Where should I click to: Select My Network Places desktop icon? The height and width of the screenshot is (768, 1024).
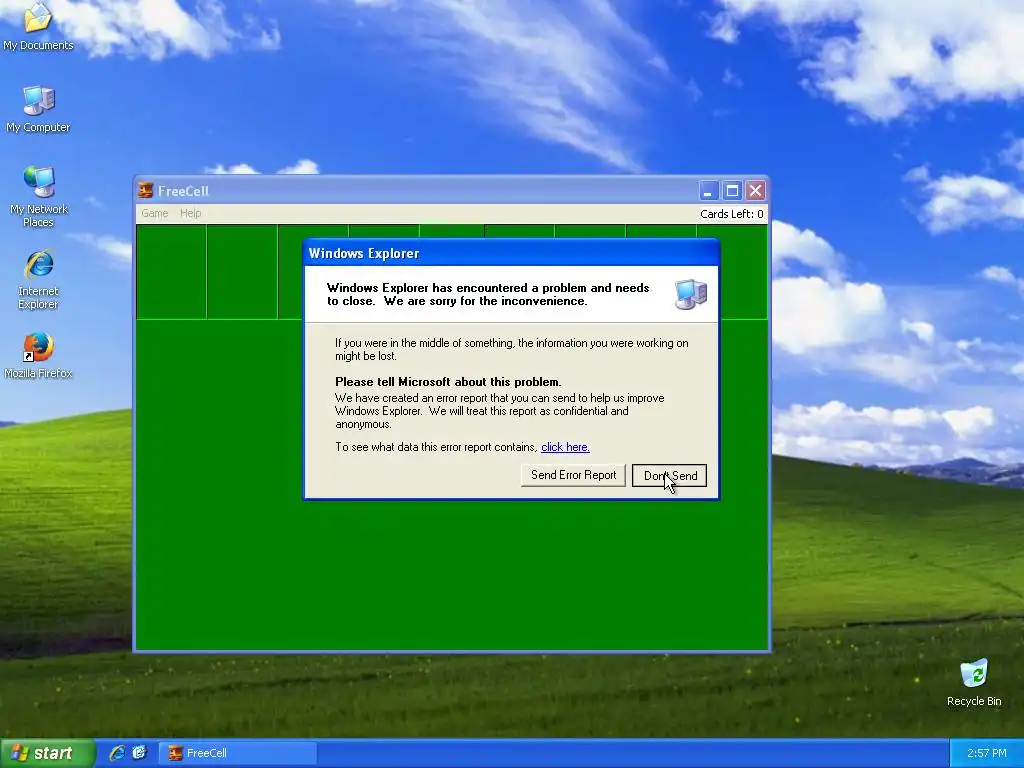tap(38, 197)
